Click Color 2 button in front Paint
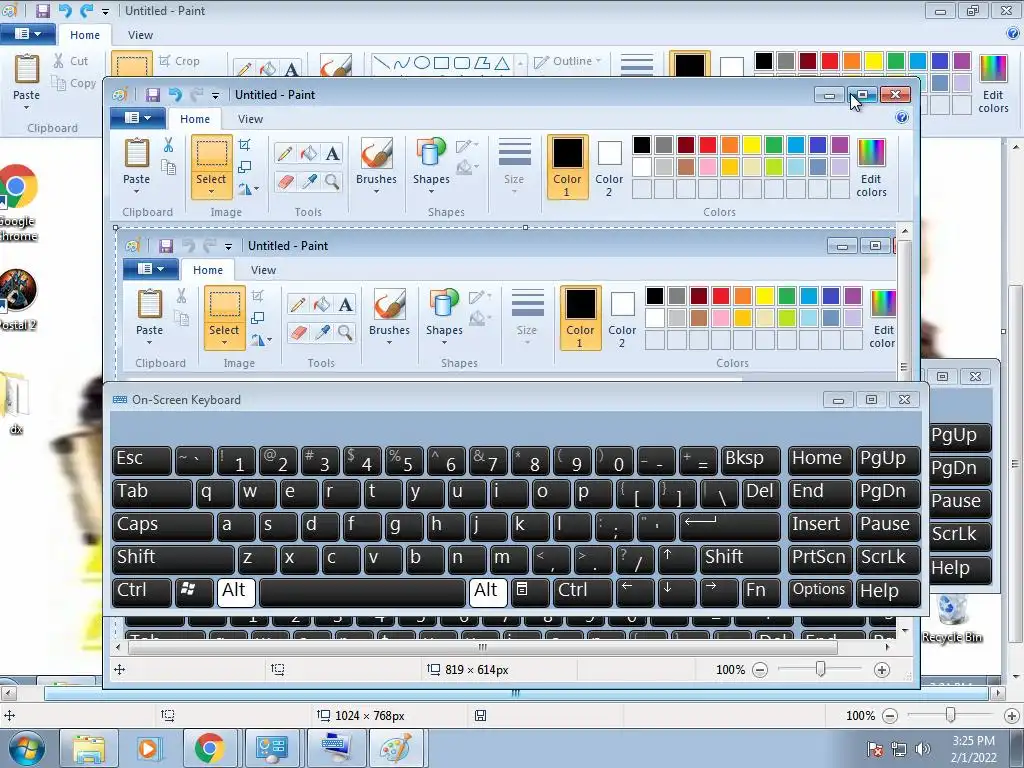 [x=609, y=167]
